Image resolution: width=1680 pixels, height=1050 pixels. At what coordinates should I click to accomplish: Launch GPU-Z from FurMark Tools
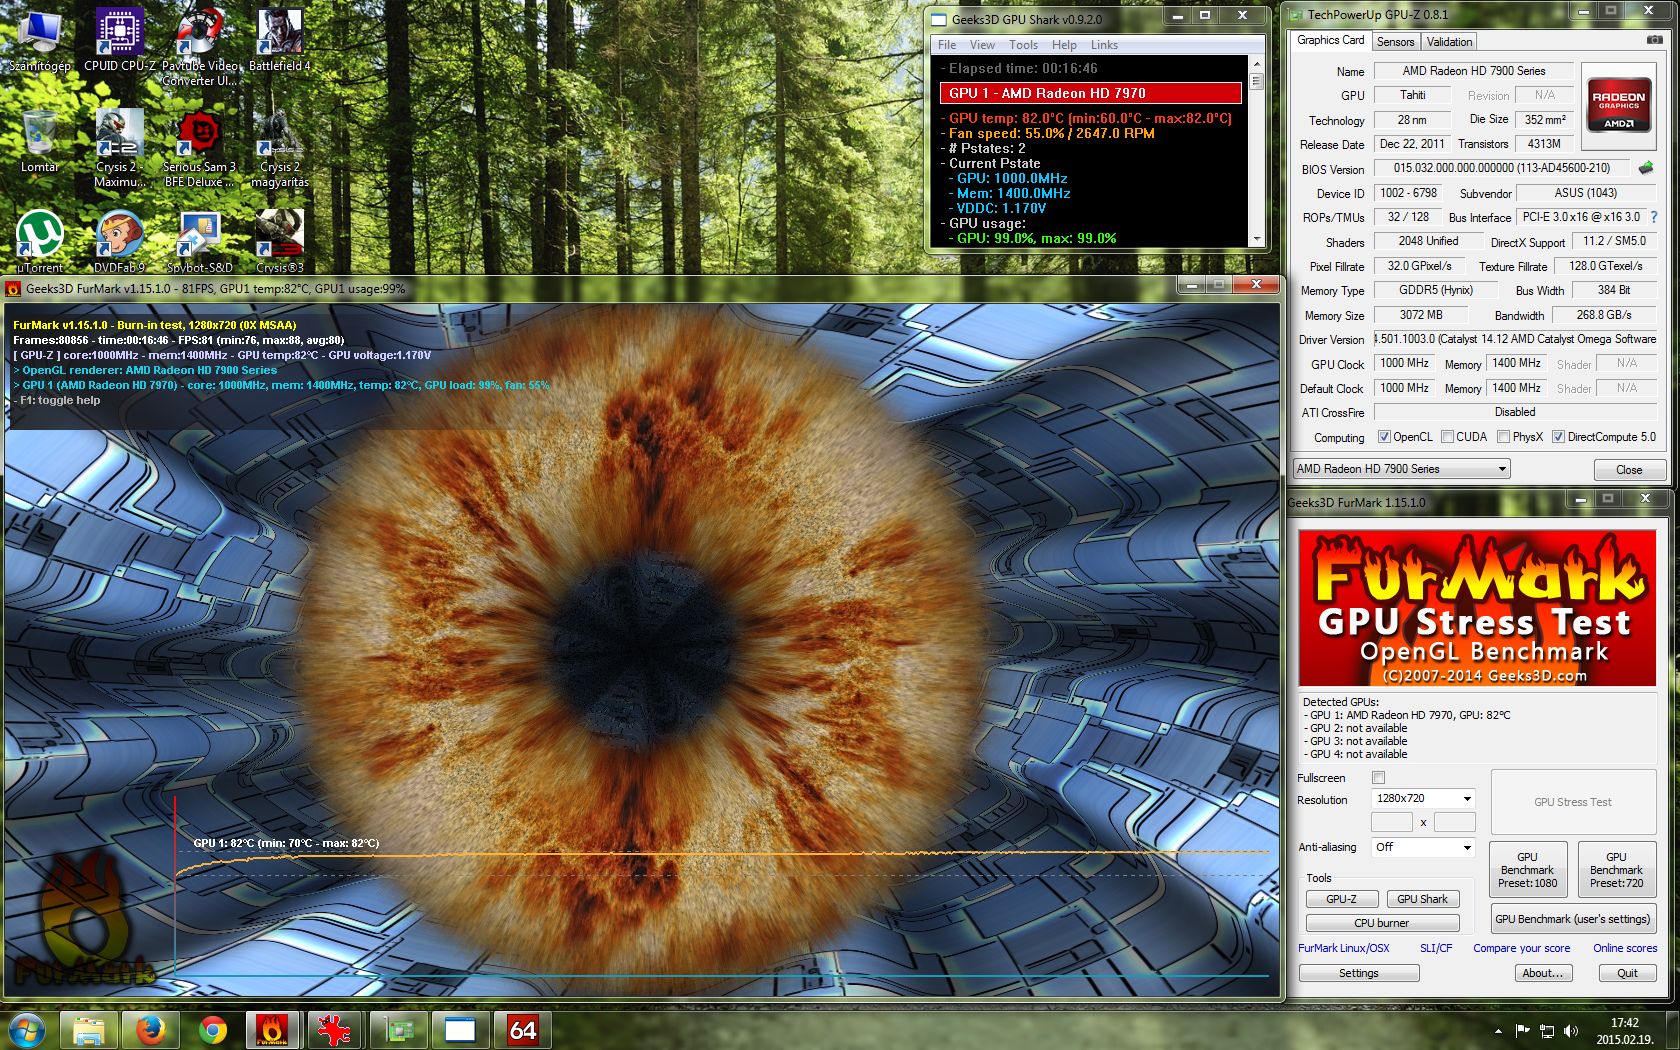[x=1342, y=899]
